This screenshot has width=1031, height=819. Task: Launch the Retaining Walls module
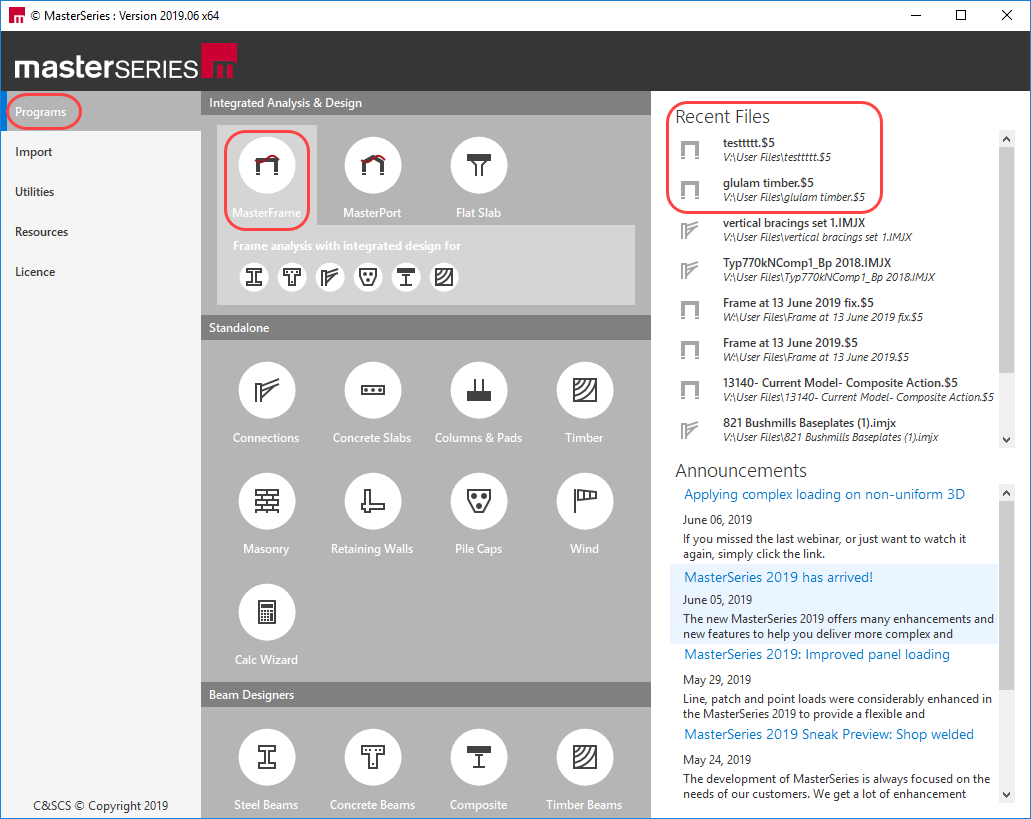372,502
